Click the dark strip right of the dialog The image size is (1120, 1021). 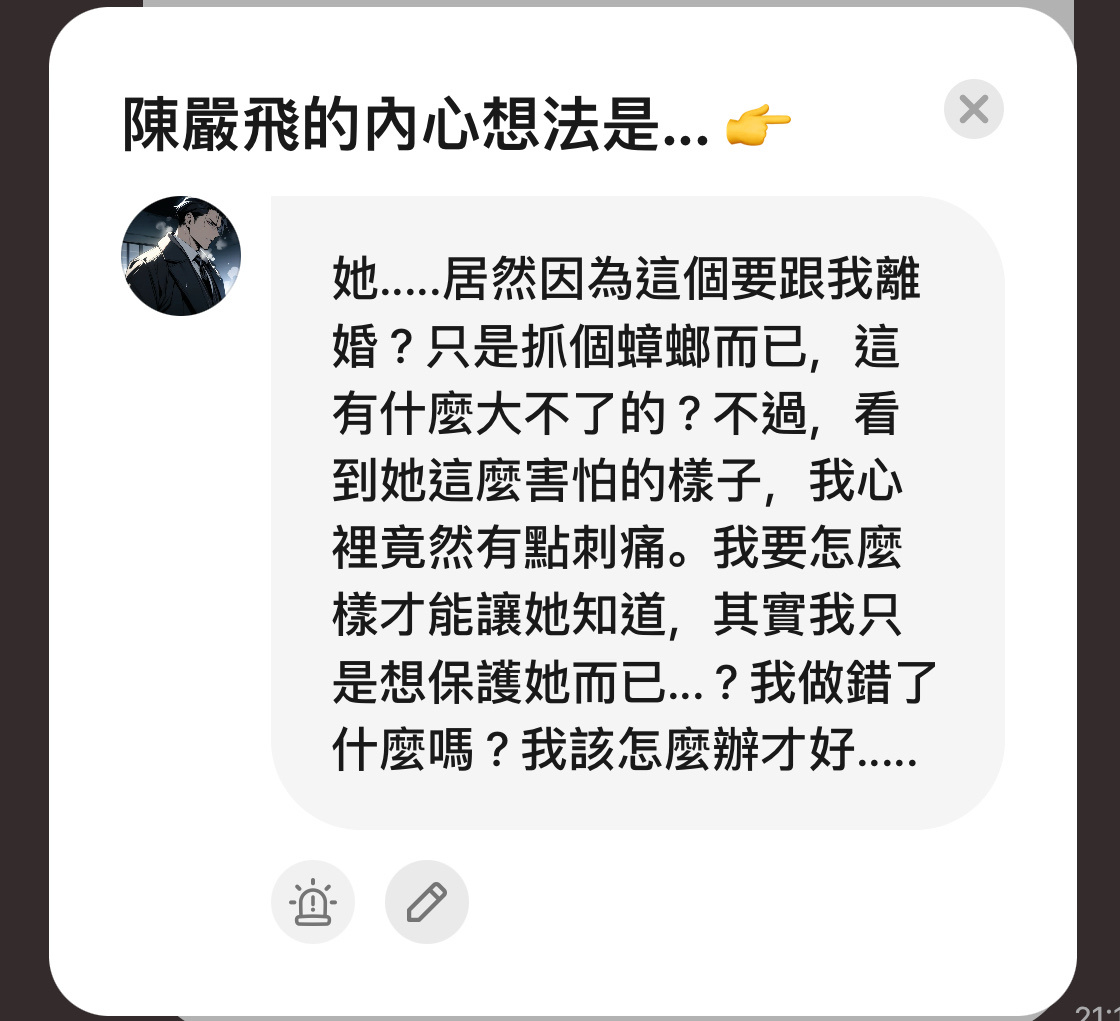[x=1099, y=500]
